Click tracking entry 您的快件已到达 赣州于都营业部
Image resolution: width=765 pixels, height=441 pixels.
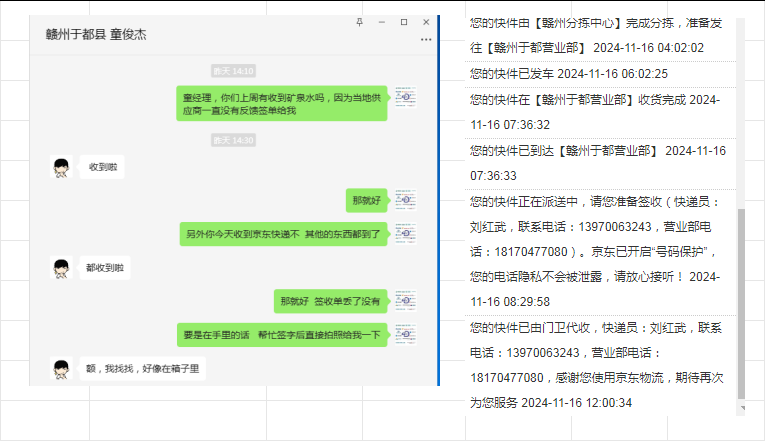coord(600,163)
